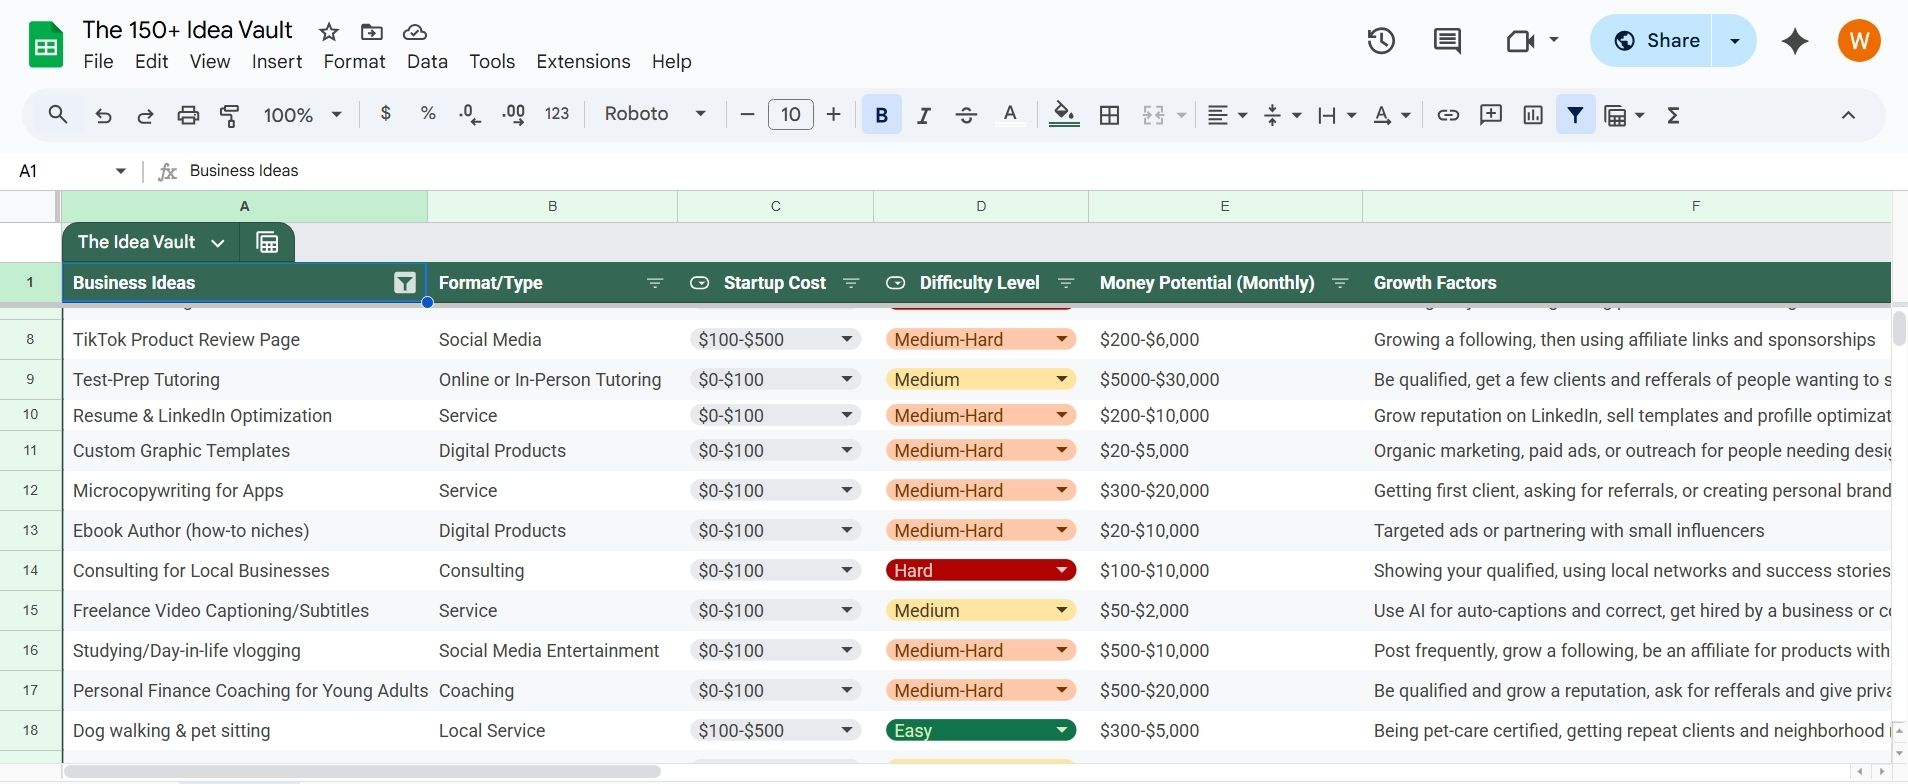Star this spreadsheet document
The height and width of the screenshot is (784, 1908).
328,32
